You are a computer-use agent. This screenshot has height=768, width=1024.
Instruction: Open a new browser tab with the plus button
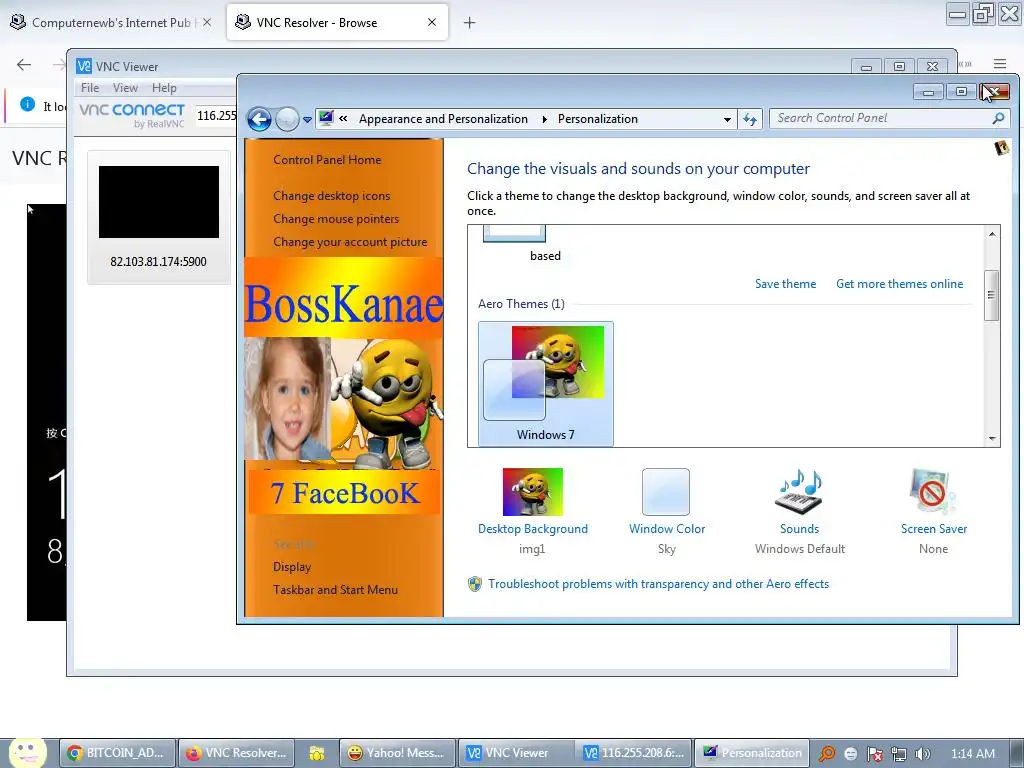coord(469,23)
